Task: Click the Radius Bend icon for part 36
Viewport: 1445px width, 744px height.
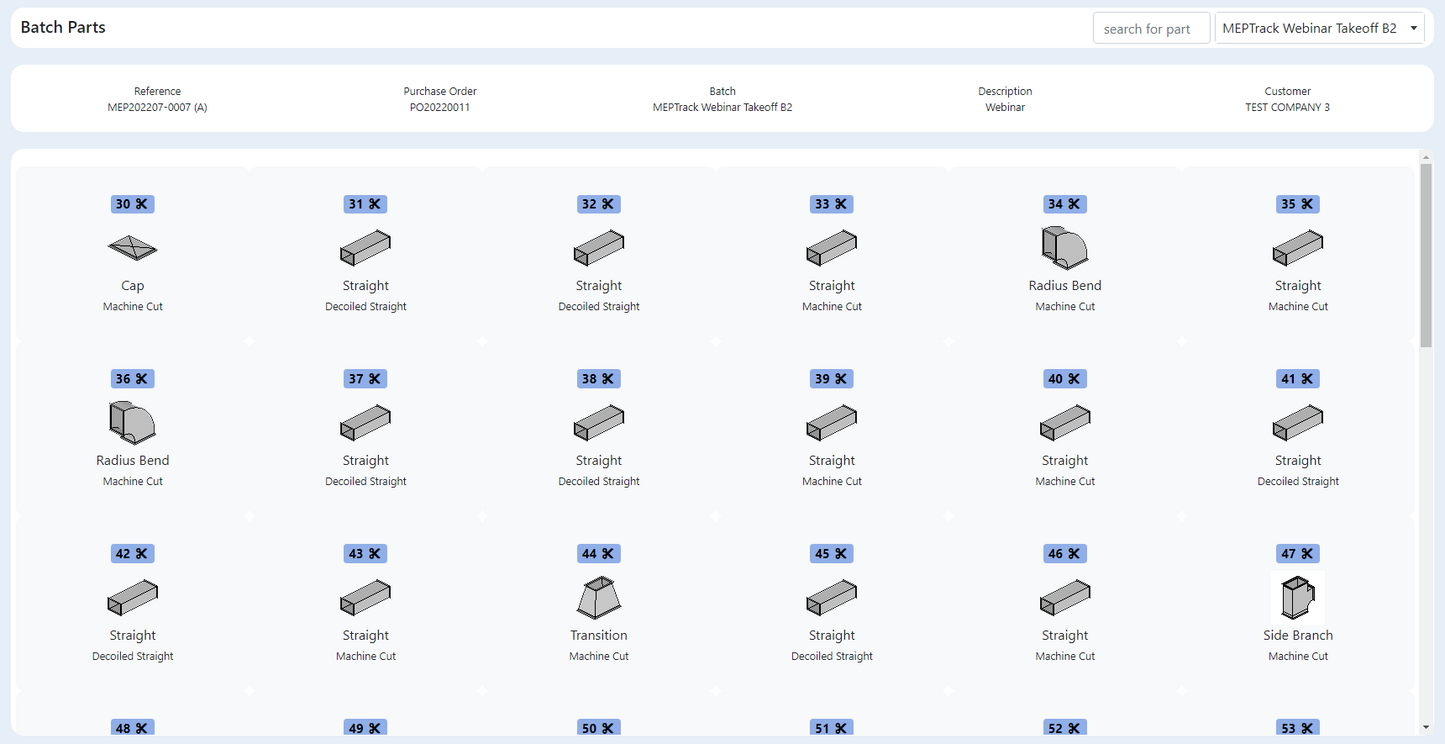Action: pos(132,422)
